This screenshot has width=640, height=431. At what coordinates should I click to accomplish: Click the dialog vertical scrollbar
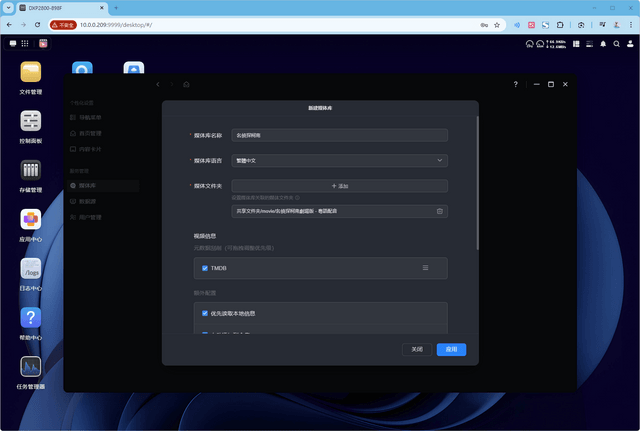(477, 183)
